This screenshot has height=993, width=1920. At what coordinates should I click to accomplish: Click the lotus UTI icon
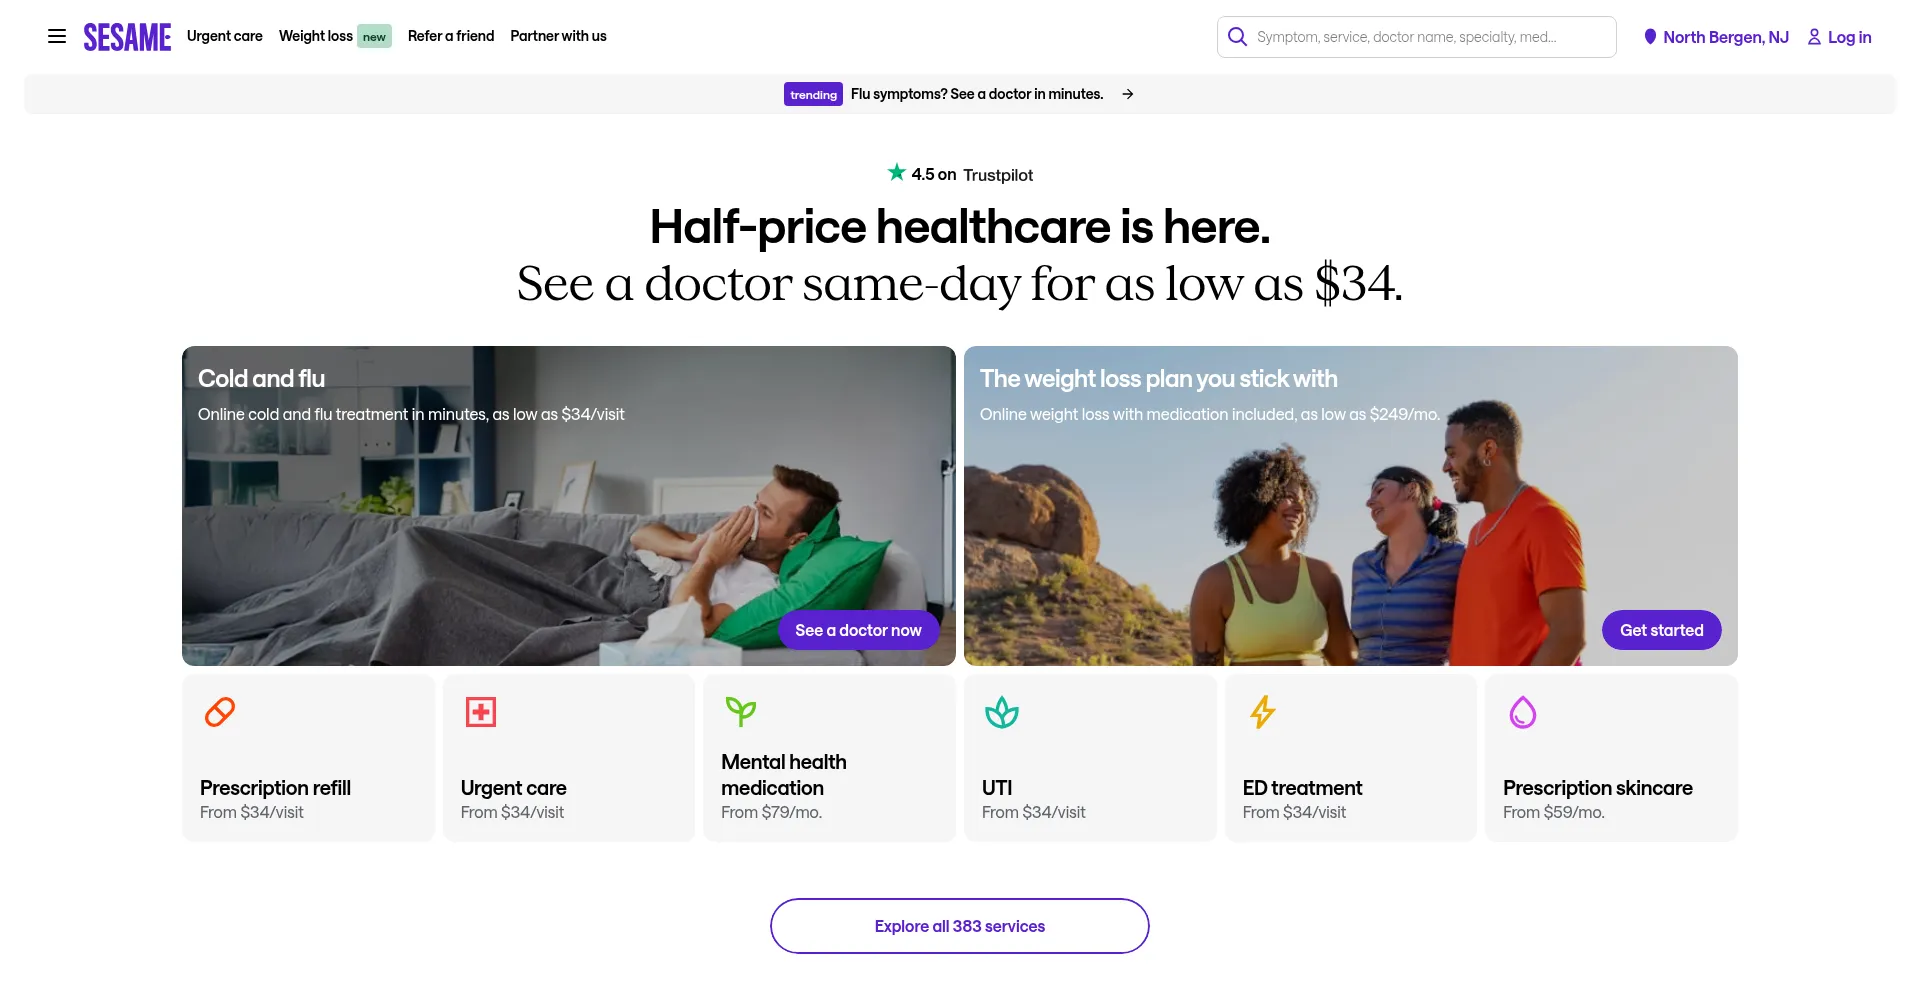1002,712
